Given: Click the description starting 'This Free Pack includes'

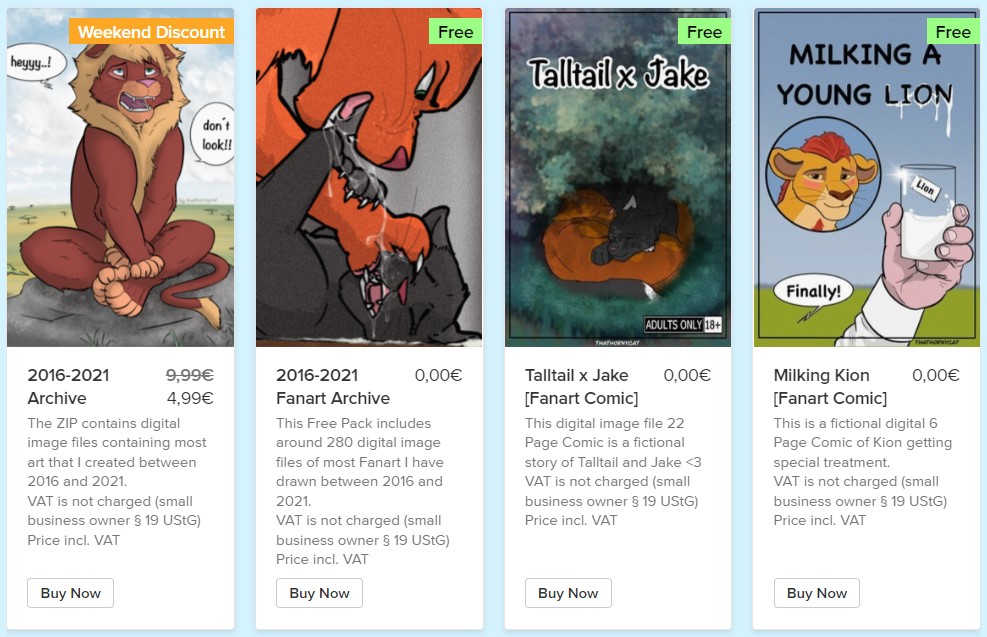Looking at the screenshot, I should tap(363, 491).
